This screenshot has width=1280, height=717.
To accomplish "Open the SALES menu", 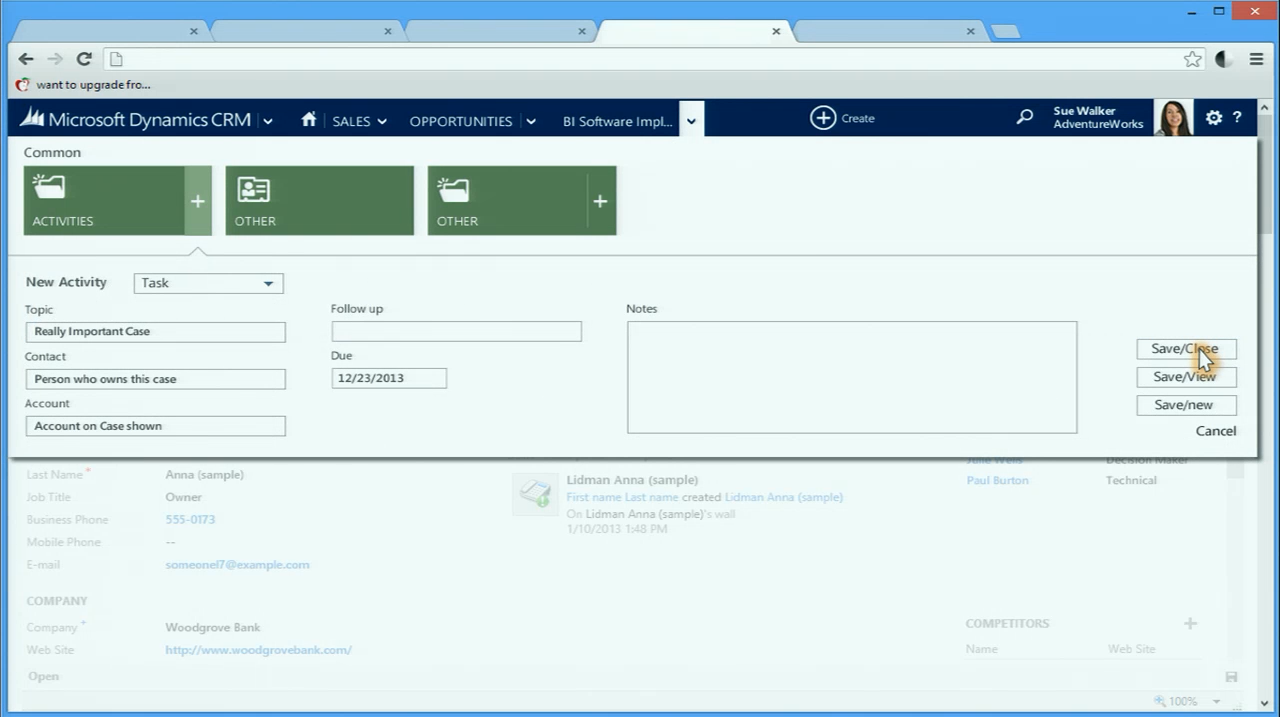I will [x=359, y=121].
